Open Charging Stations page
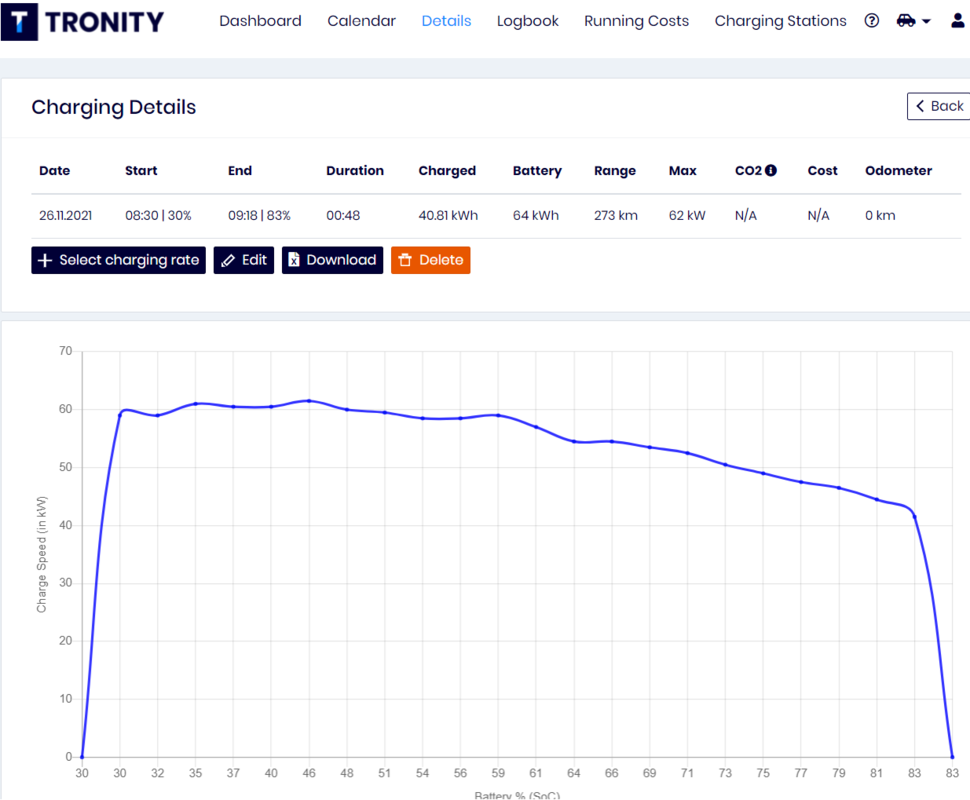The width and height of the screenshot is (970, 800). tap(780, 21)
